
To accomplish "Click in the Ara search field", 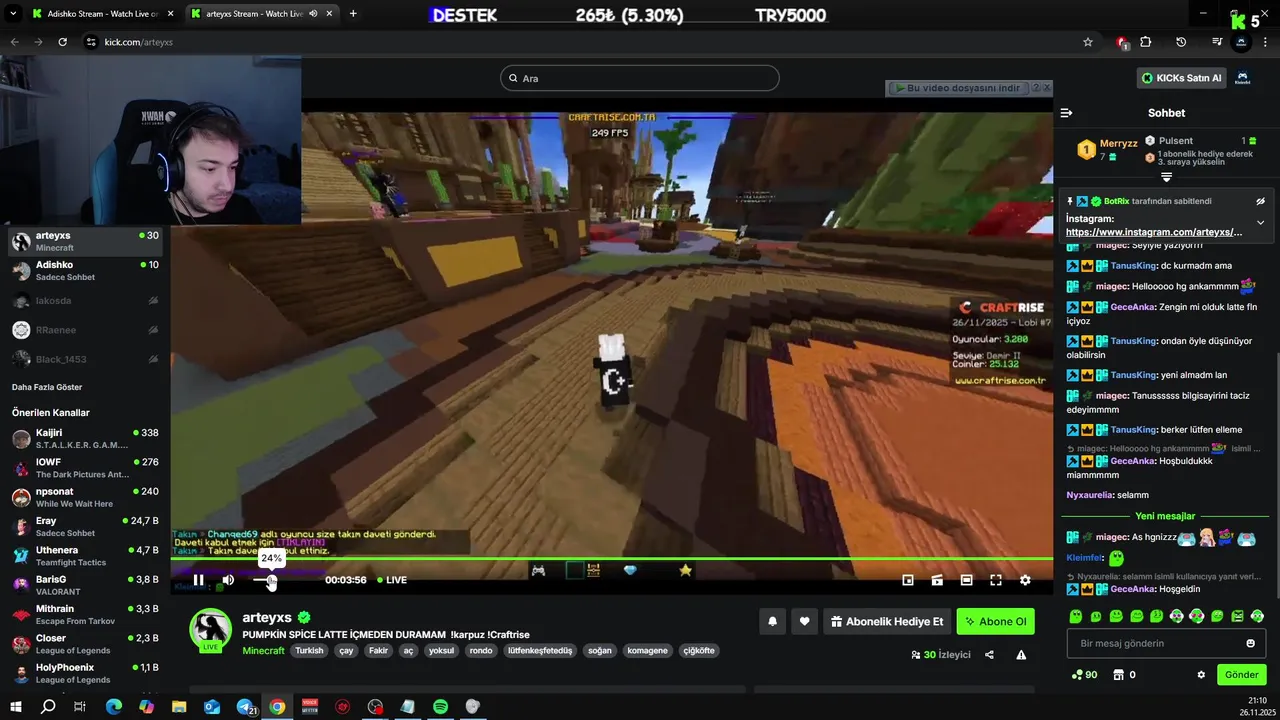I will pyautogui.click(x=640, y=78).
